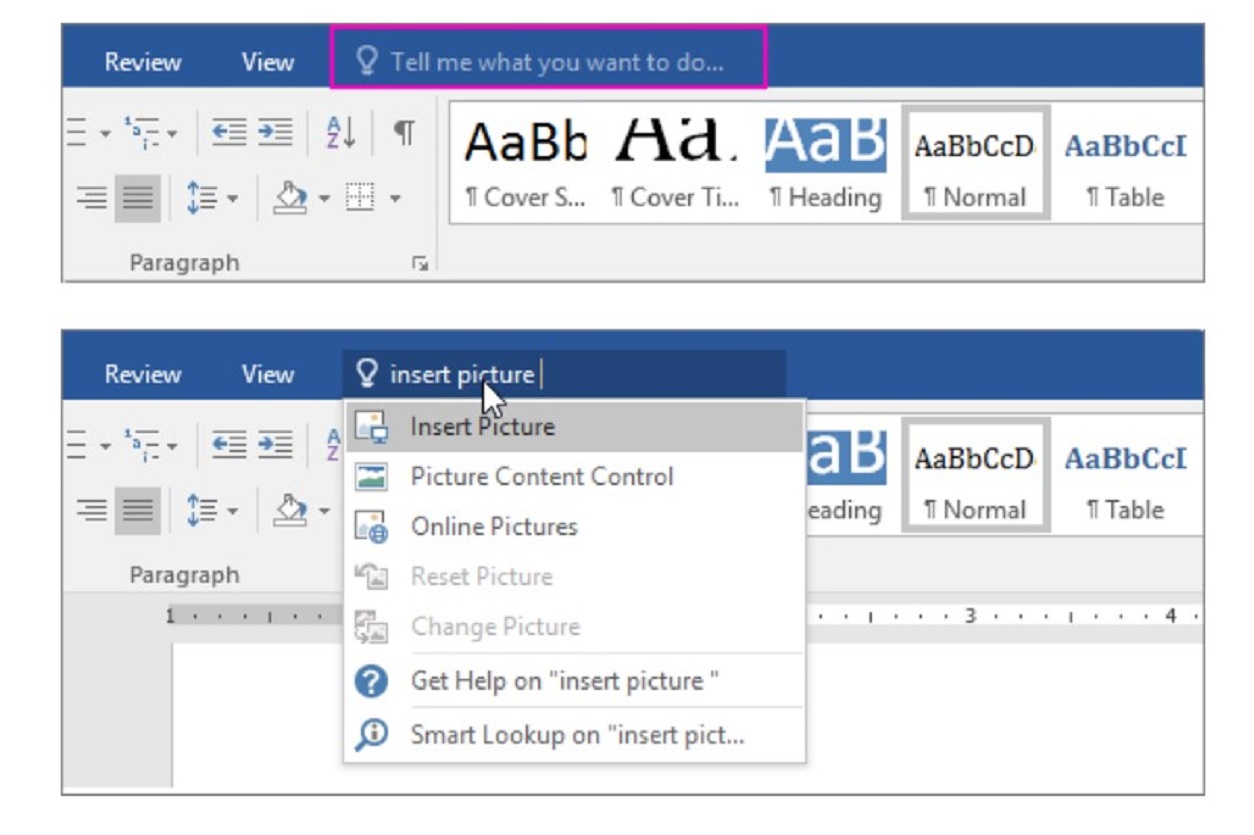
Task: Click the "Paragraph" group label in lower ribbon
Action: pyautogui.click(x=184, y=575)
